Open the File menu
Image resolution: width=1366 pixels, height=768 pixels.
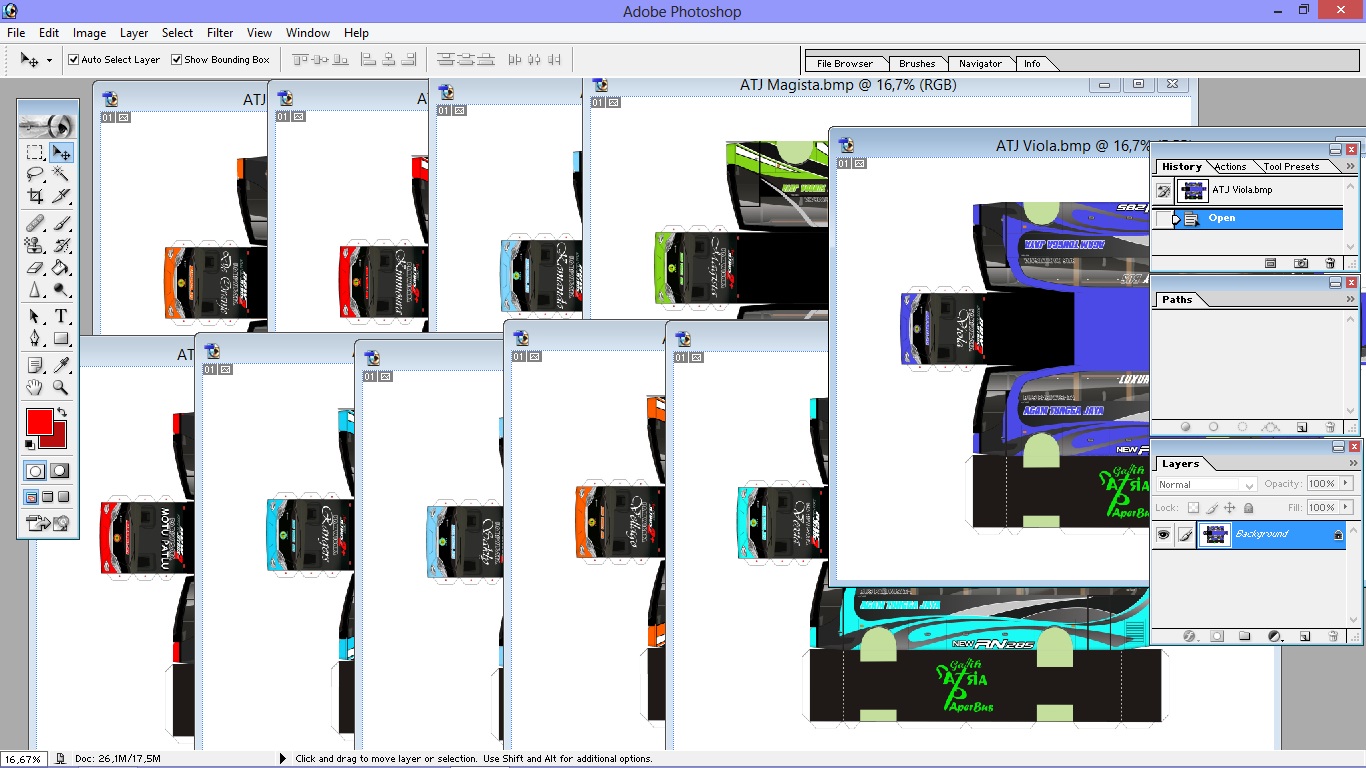pos(16,33)
